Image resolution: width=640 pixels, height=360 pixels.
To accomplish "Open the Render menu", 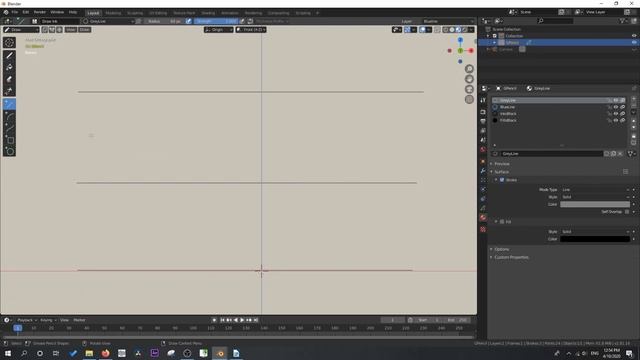I will coord(40,12).
